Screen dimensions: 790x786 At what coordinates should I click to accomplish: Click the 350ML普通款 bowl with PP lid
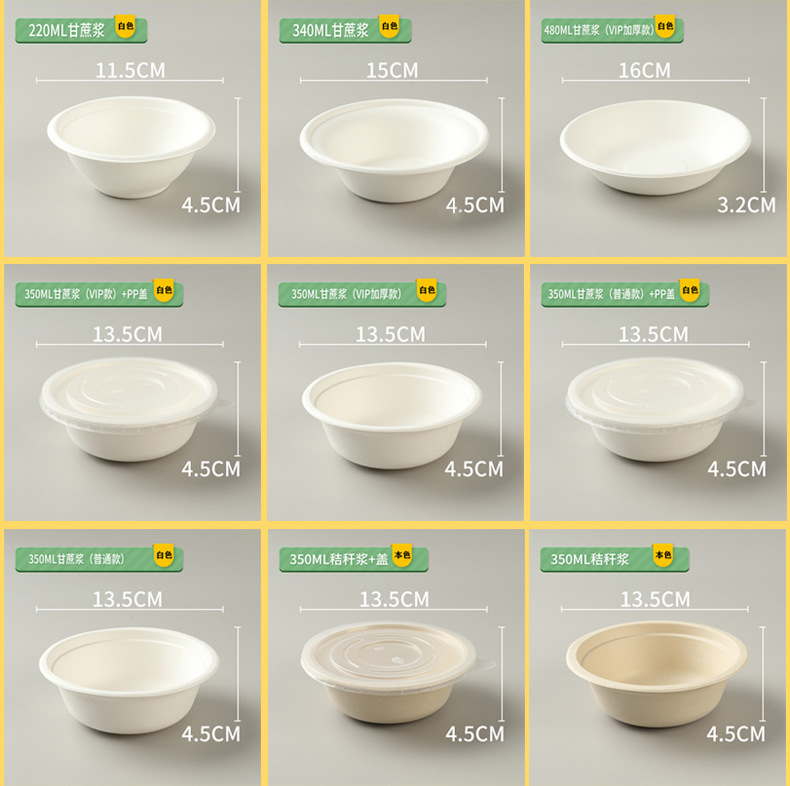[656, 409]
